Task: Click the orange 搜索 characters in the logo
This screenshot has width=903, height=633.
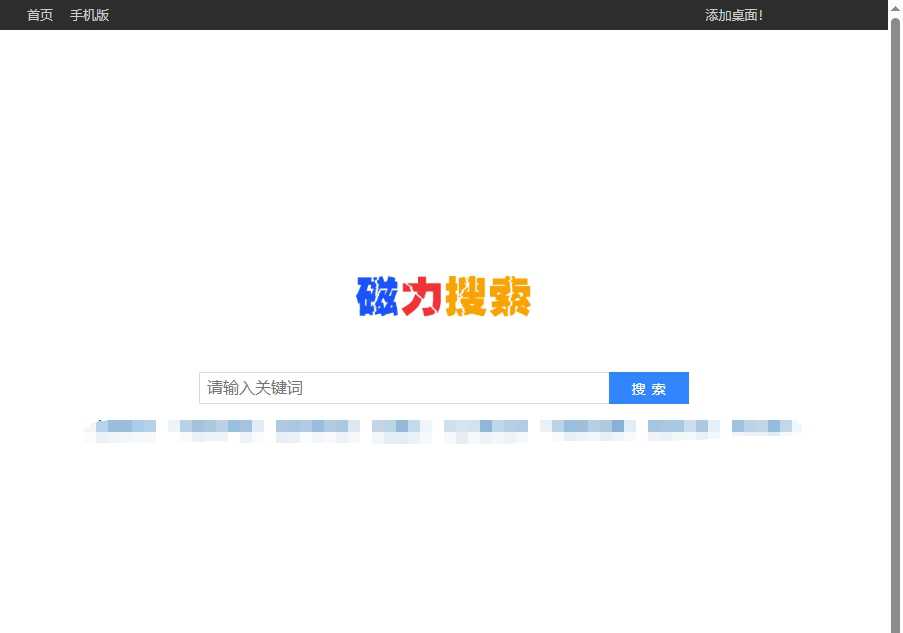Action: click(490, 296)
